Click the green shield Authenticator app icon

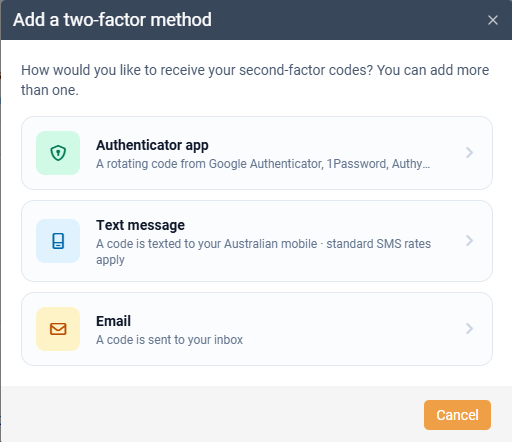pos(58,153)
